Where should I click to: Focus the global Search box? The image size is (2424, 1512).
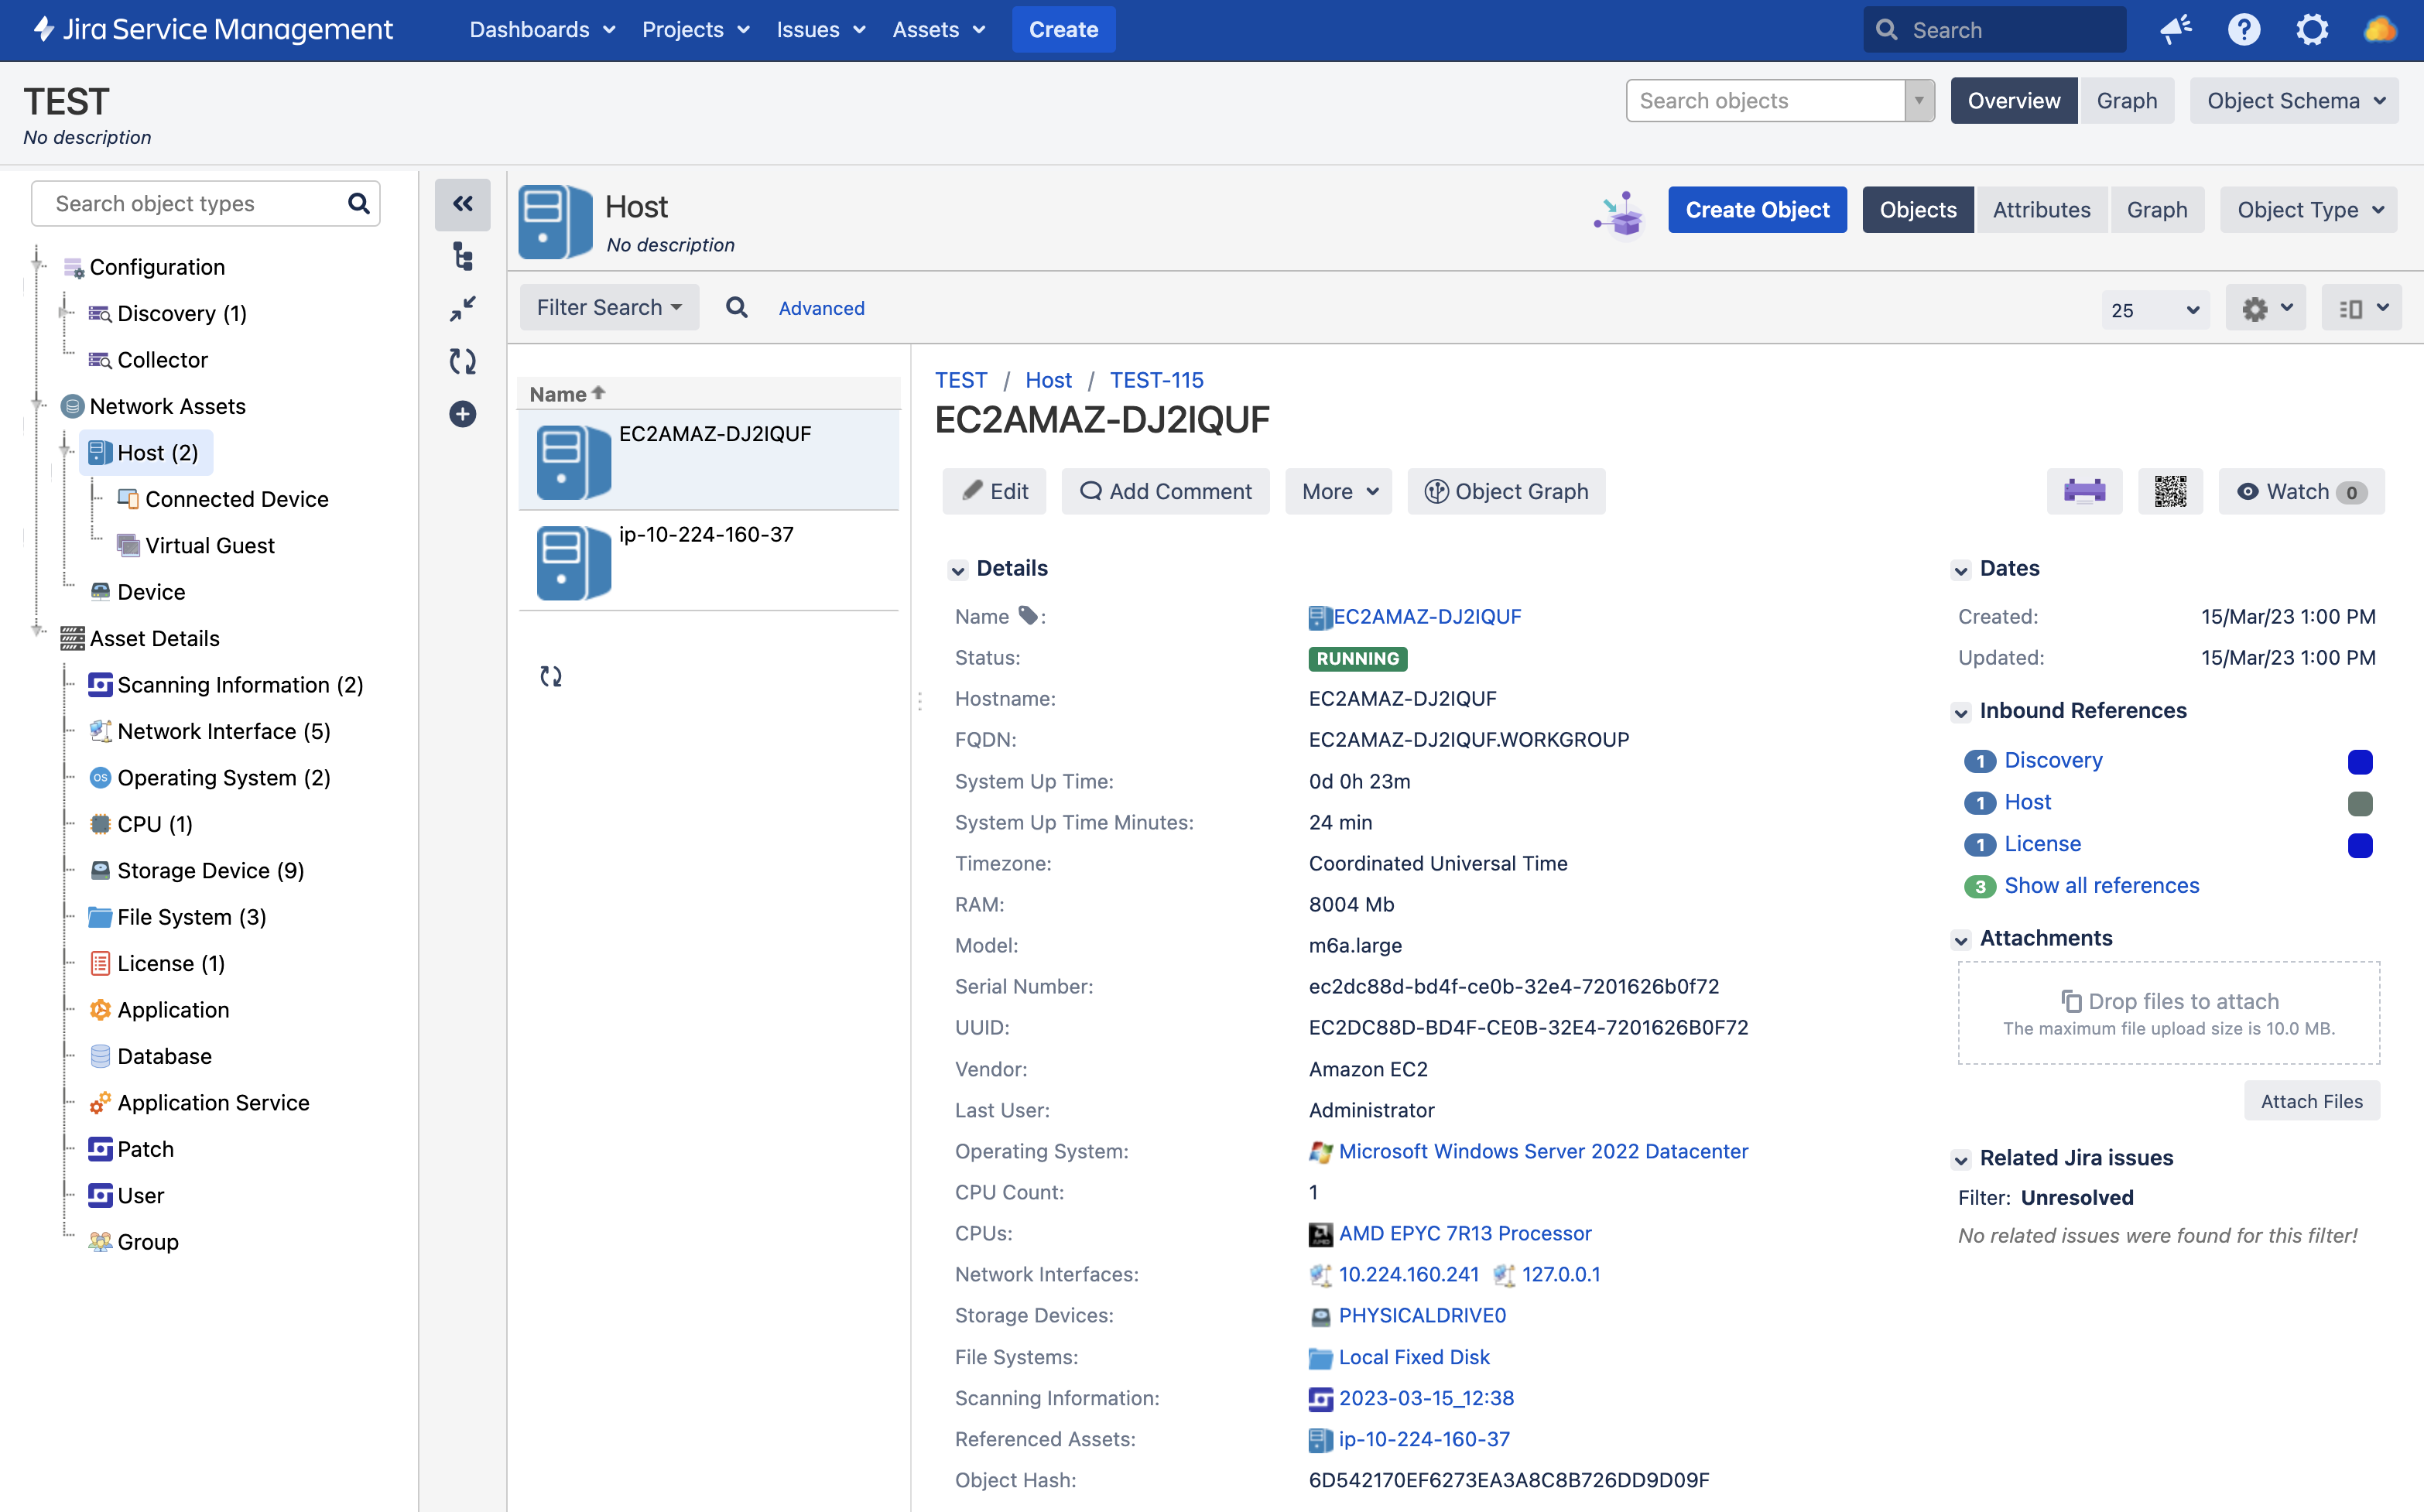(1995, 29)
